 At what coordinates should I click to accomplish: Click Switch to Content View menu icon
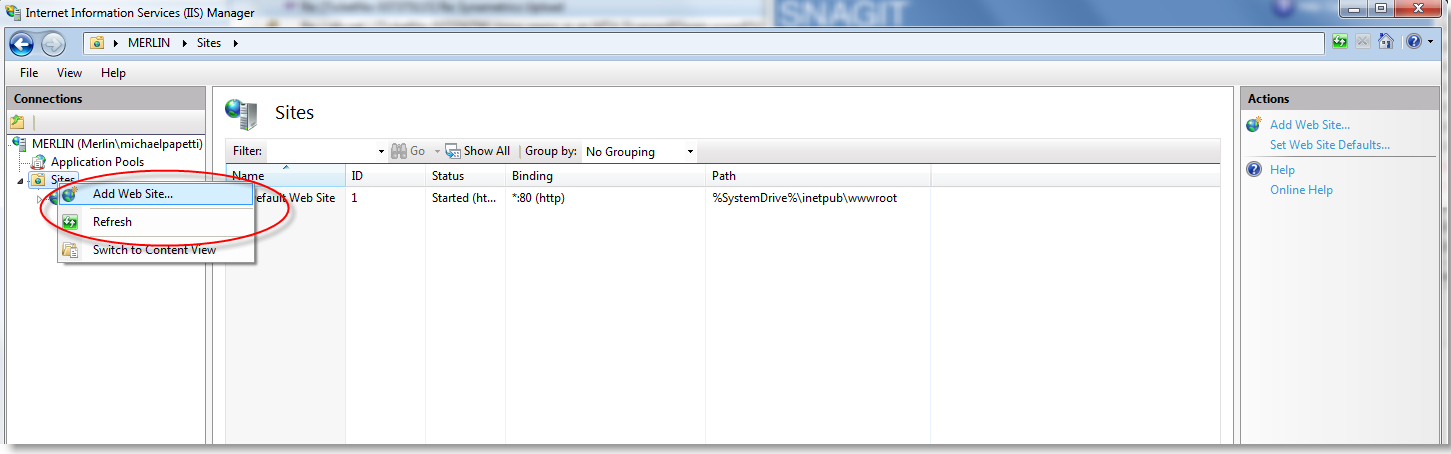pyautogui.click(x=70, y=250)
